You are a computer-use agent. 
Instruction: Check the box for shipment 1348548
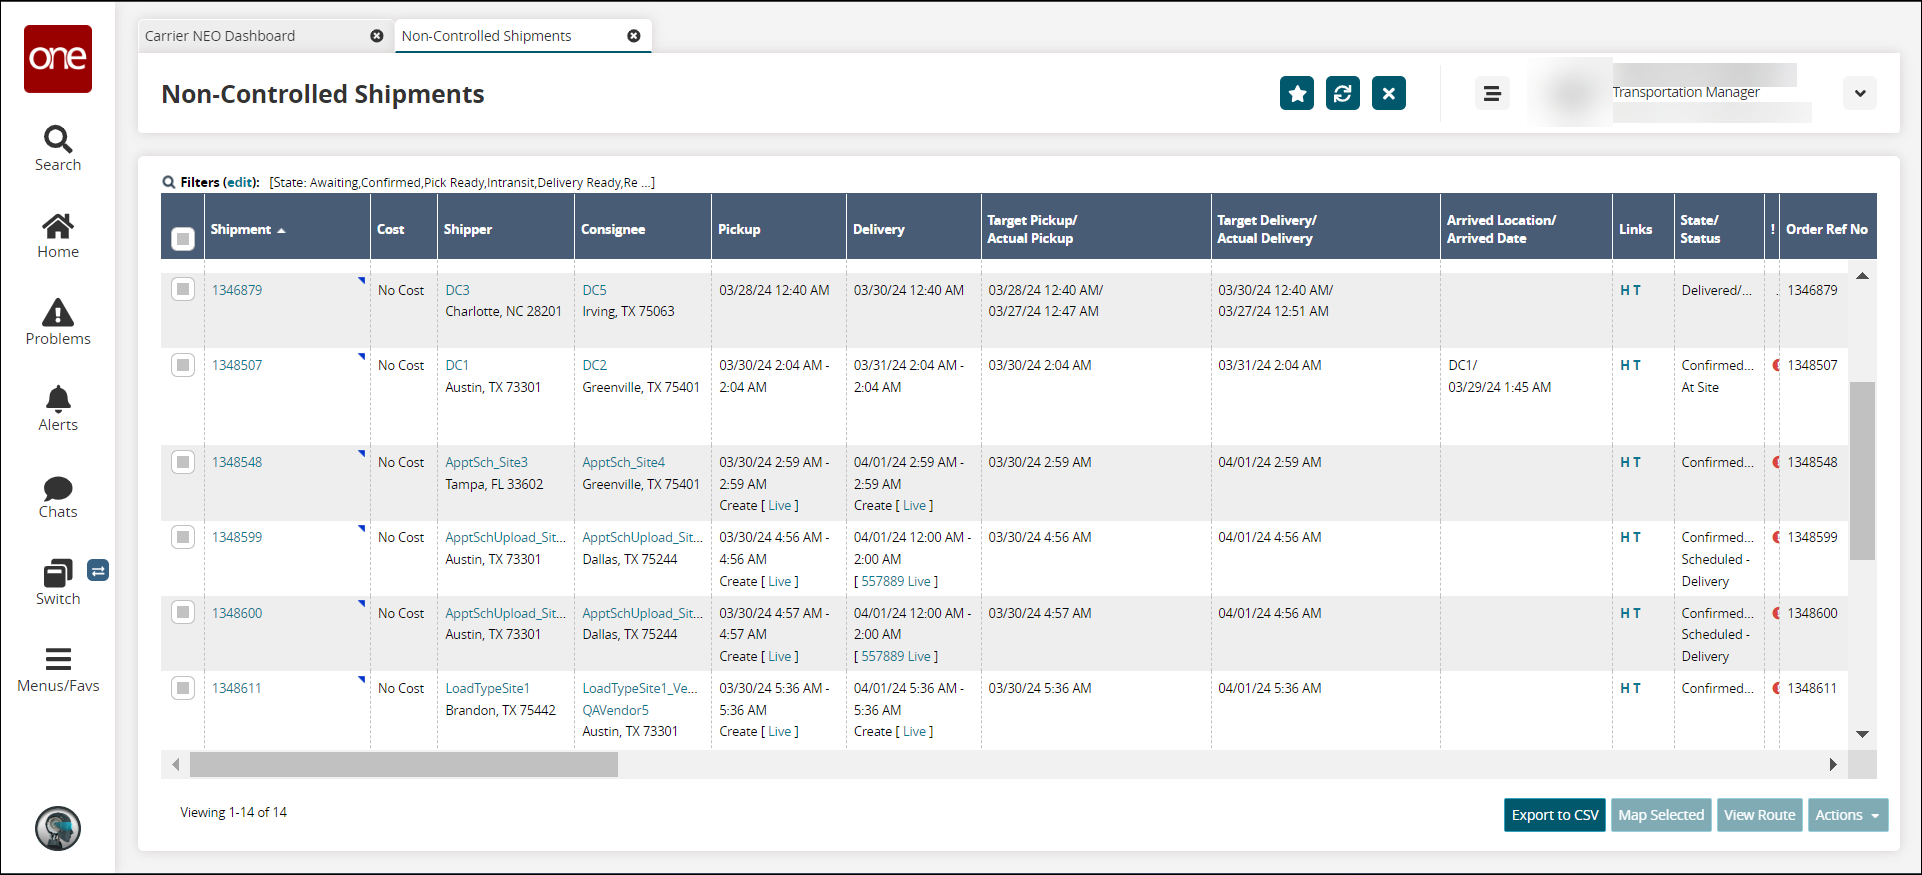183,462
